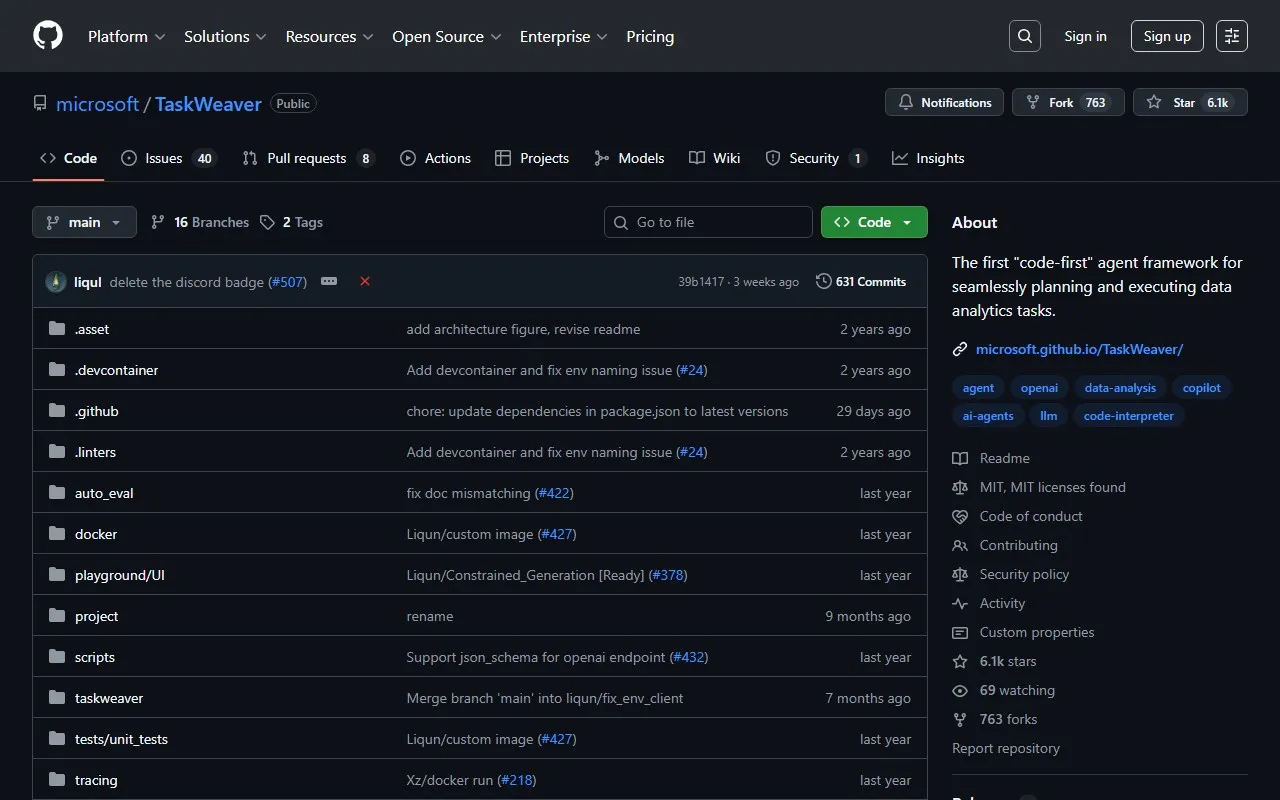Screen dimensions: 1280x800
Task: Expand commit message ellipsis icon
Action: pos(329,282)
